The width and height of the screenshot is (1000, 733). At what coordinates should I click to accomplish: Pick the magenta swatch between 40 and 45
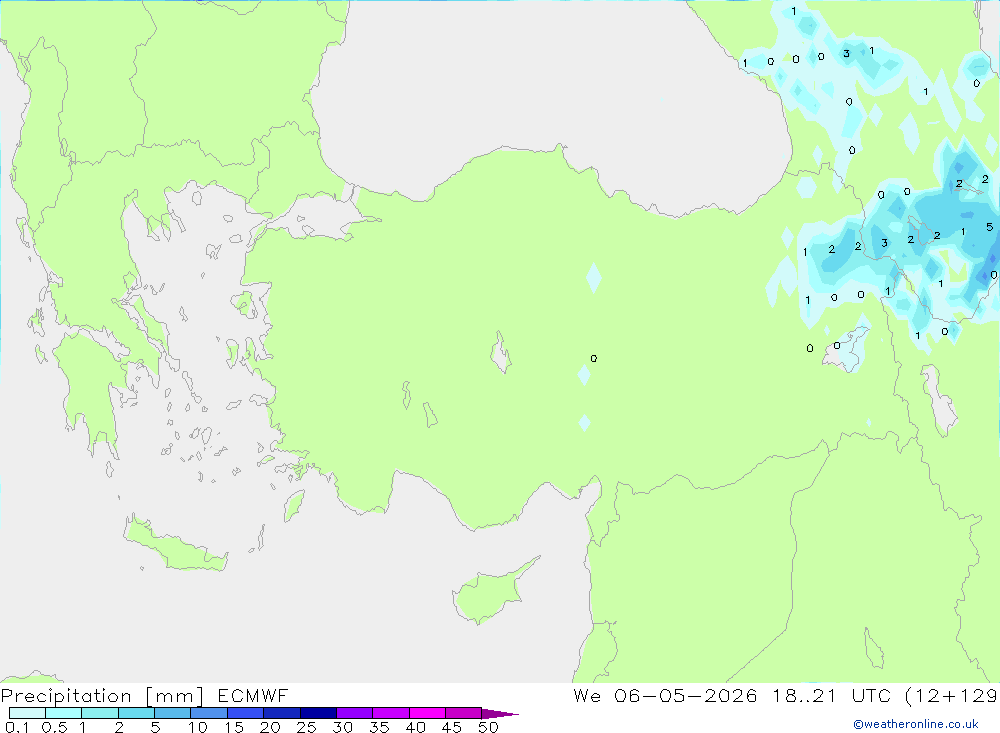tap(427, 713)
